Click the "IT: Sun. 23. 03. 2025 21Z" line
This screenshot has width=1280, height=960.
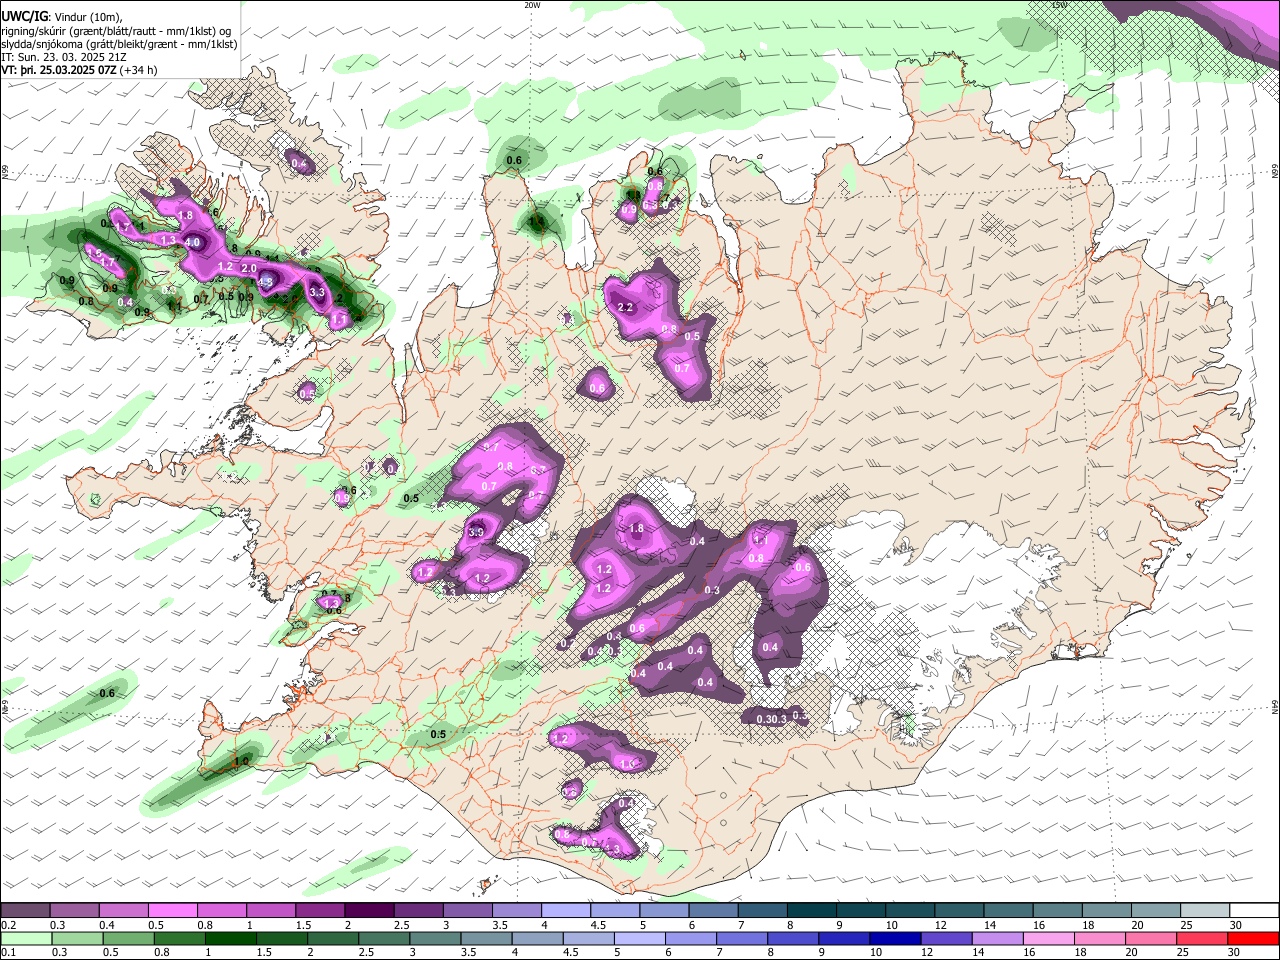point(63,57)
